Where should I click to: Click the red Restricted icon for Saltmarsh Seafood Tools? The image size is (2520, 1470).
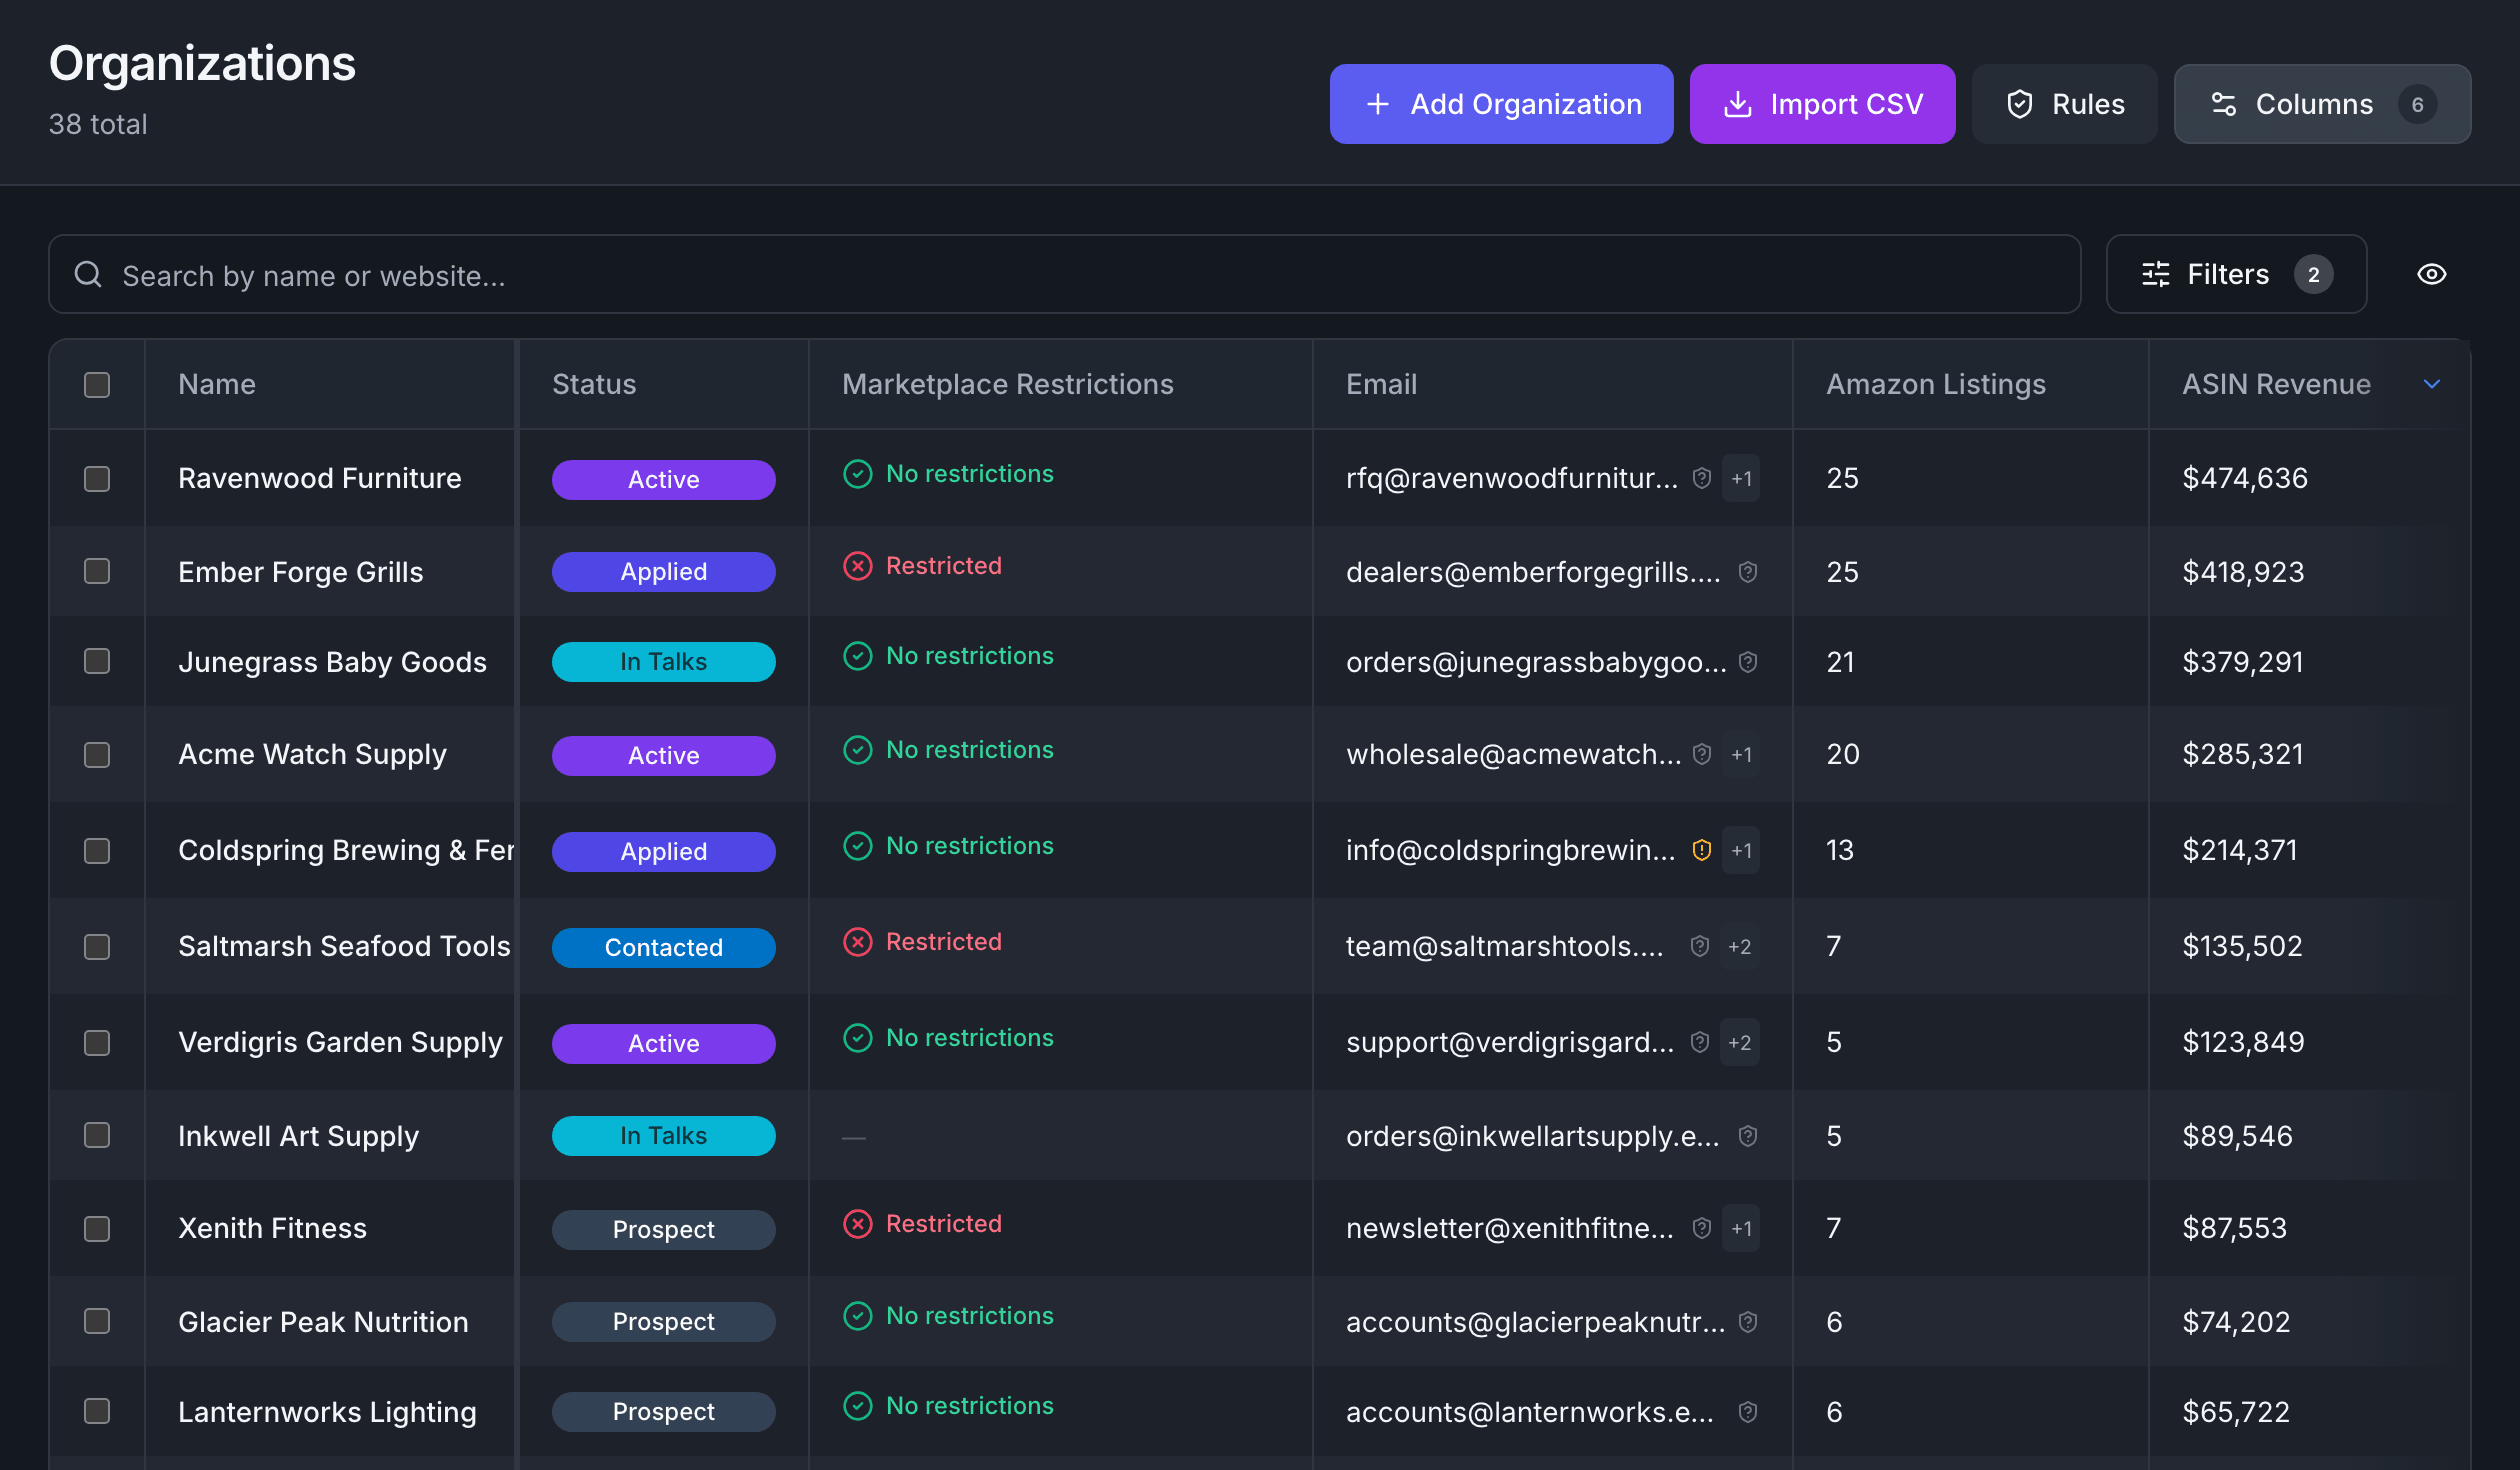[857, 942]
